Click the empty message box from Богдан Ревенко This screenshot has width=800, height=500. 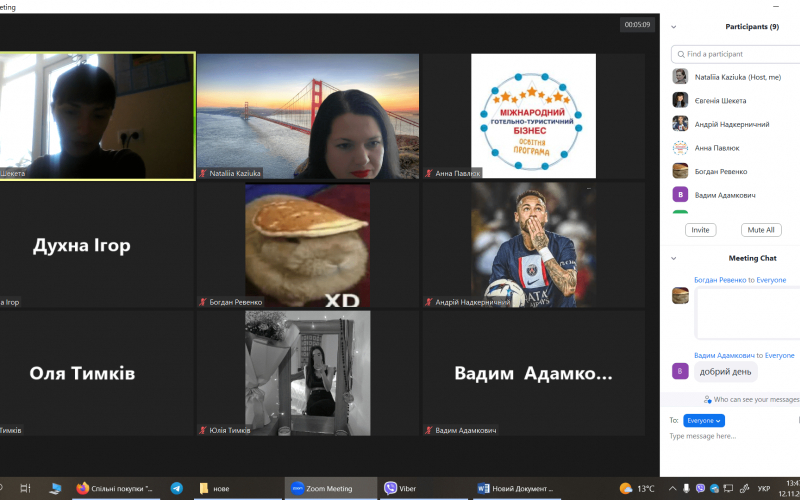[x=747, y=313]
